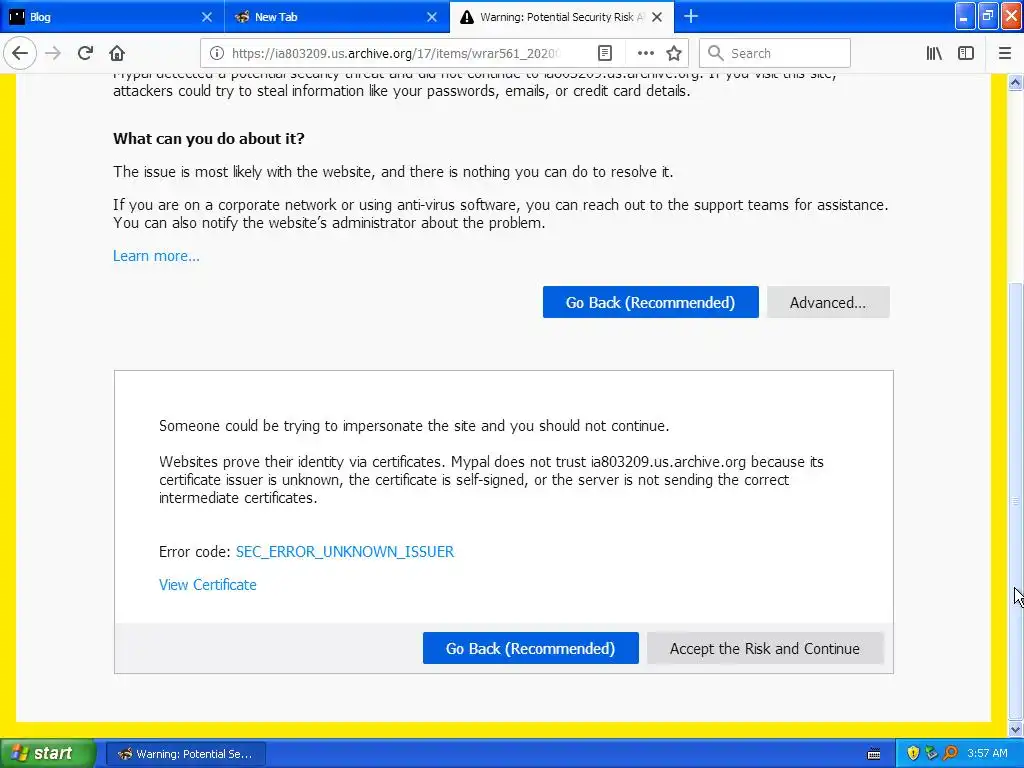Click the scrollbar up arrow
Image resolution: width=1024 pixels, height=768 pixels.
tap(1016, 82)
